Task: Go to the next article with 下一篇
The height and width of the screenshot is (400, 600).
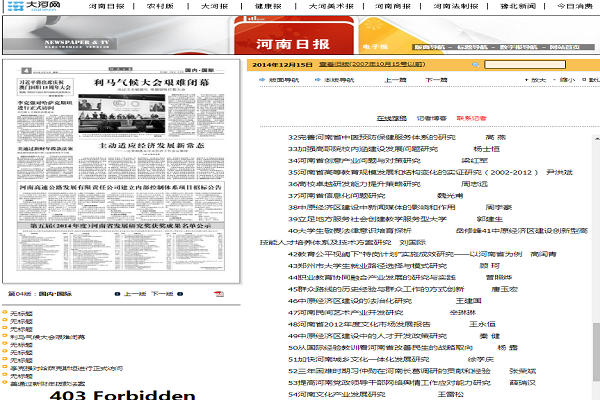Action: [435, 79]
